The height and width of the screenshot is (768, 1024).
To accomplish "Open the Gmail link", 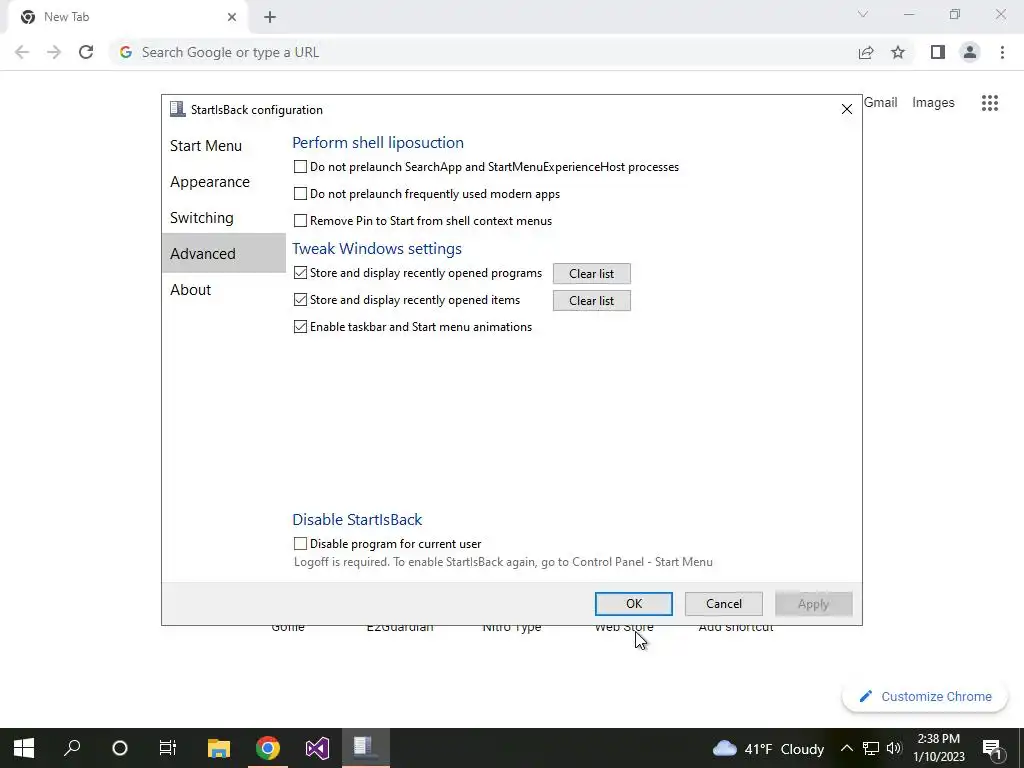I will (880, 103).
